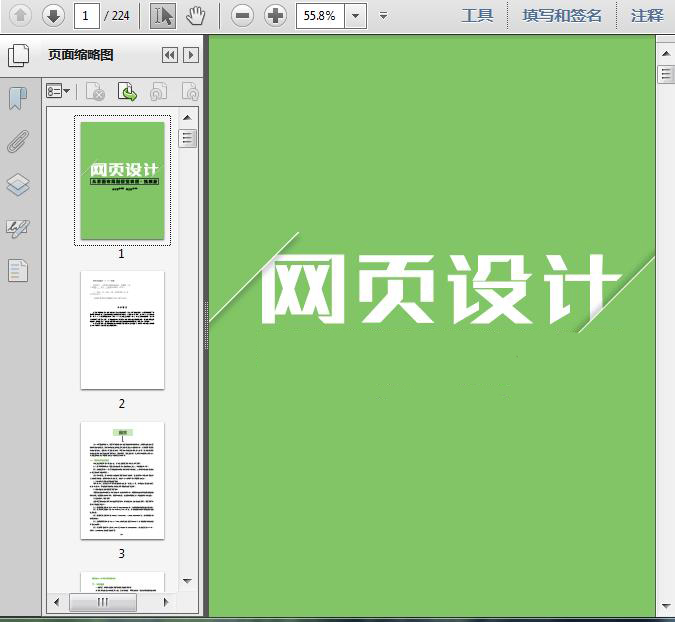Screen dimensions: 675x622
Task: Collapse the thumbnails panel with double-arrow
Action: 169,55
